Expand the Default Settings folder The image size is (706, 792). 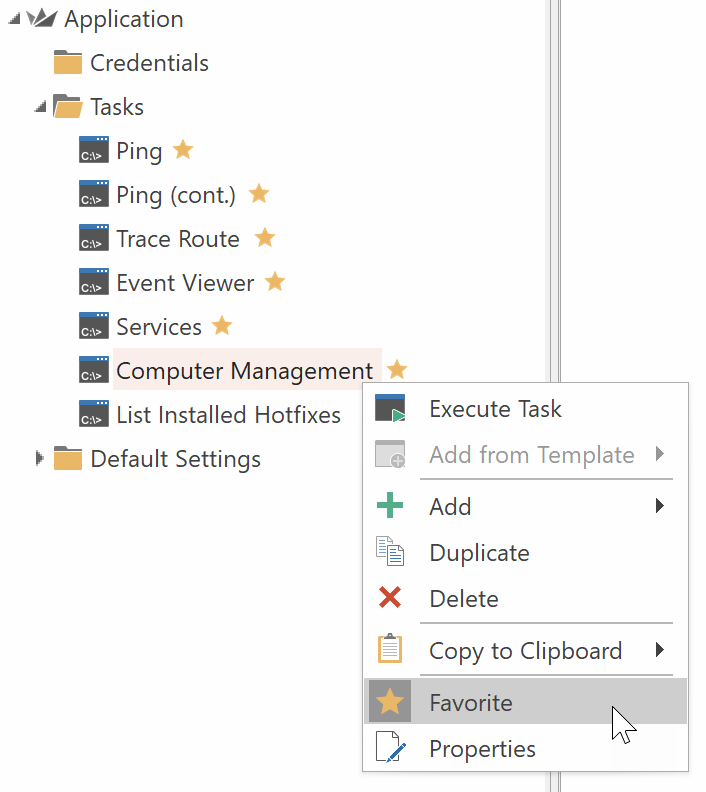[x=40, y=459]
